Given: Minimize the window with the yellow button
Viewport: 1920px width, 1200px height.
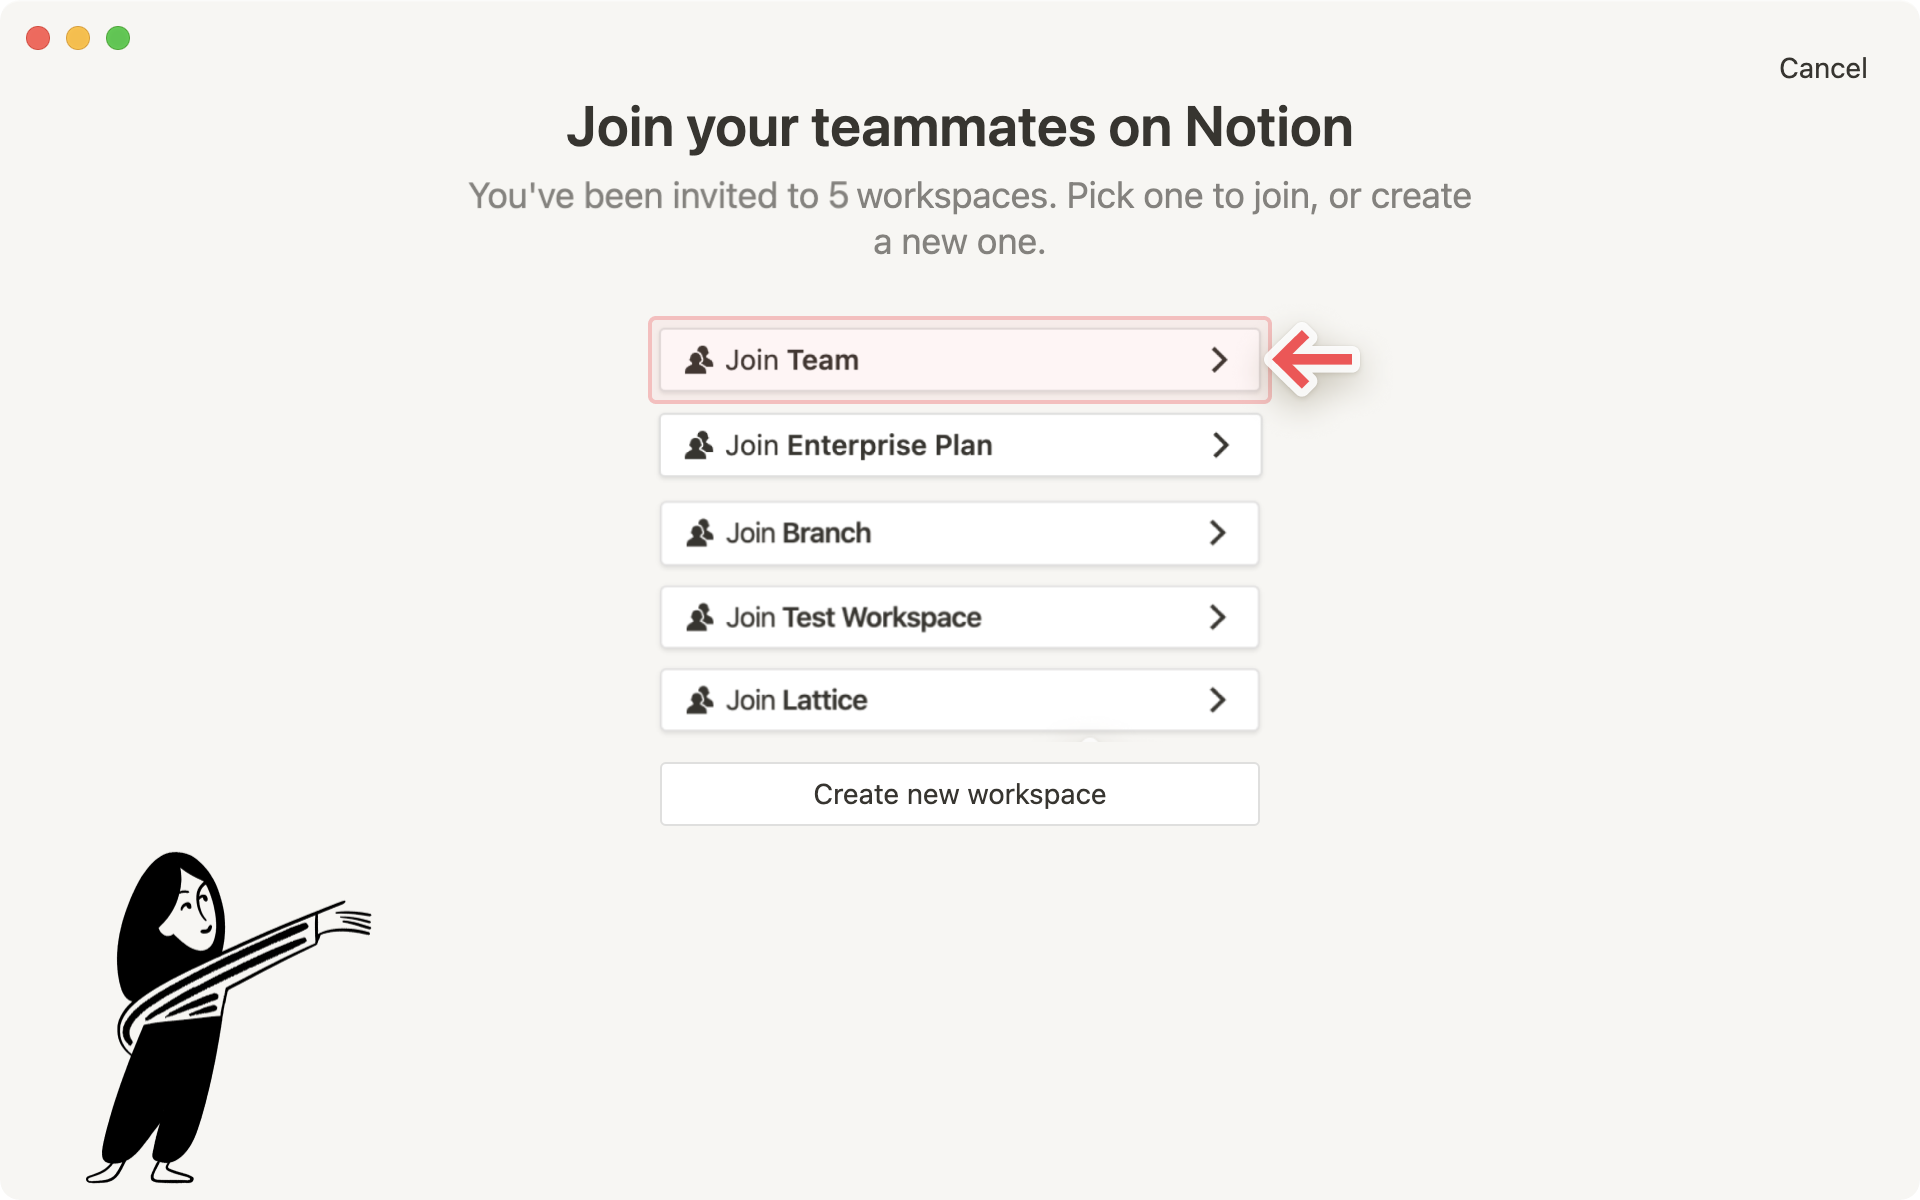Looking at the screenshot, I should point(78,38).
